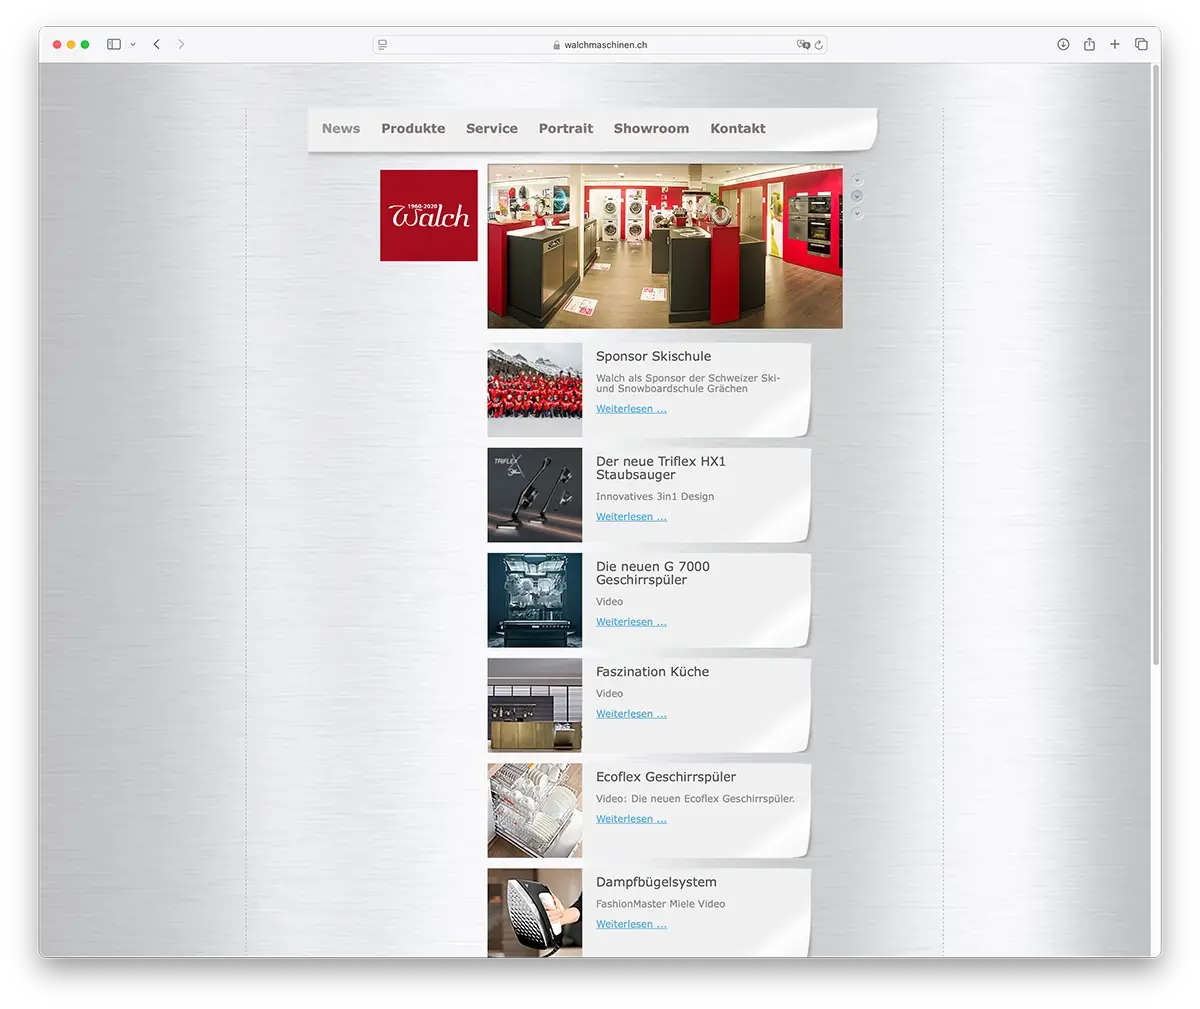Click the Dampfbügelsystem headline
1200x1009 pixels.
click(x=656, y=882)
